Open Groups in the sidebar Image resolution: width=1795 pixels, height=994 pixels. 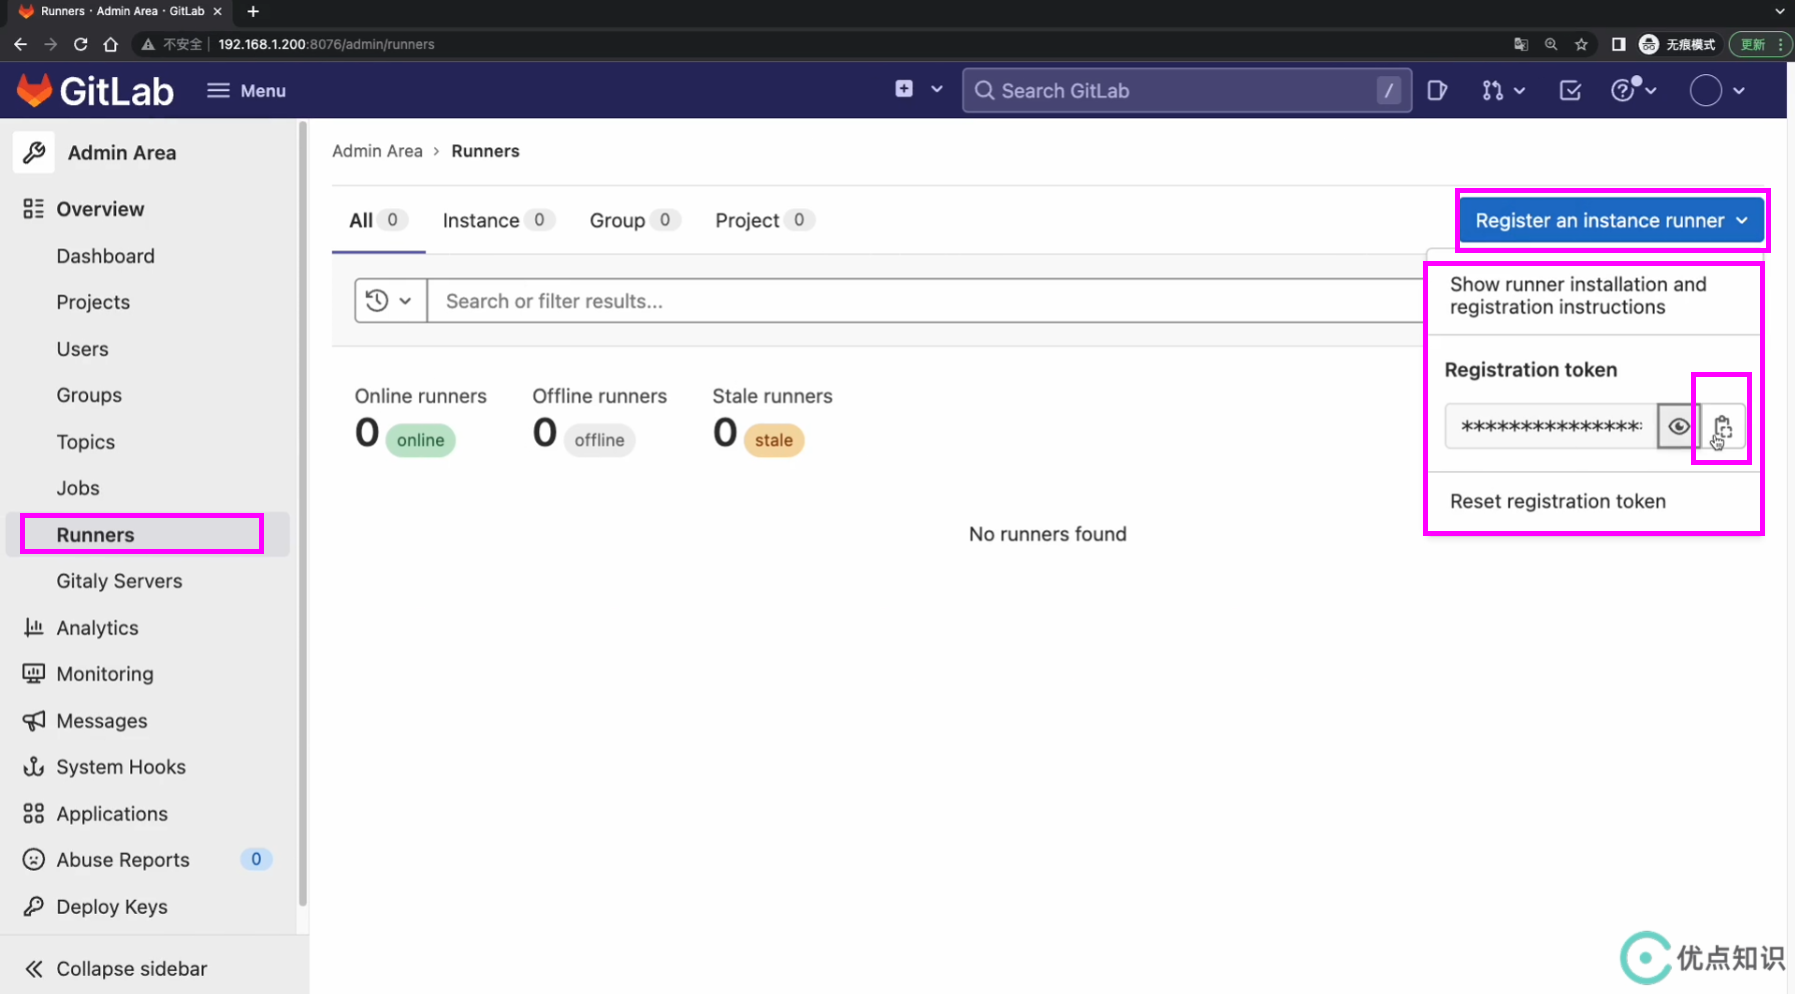pyautogui.click(x=89, y=395)
